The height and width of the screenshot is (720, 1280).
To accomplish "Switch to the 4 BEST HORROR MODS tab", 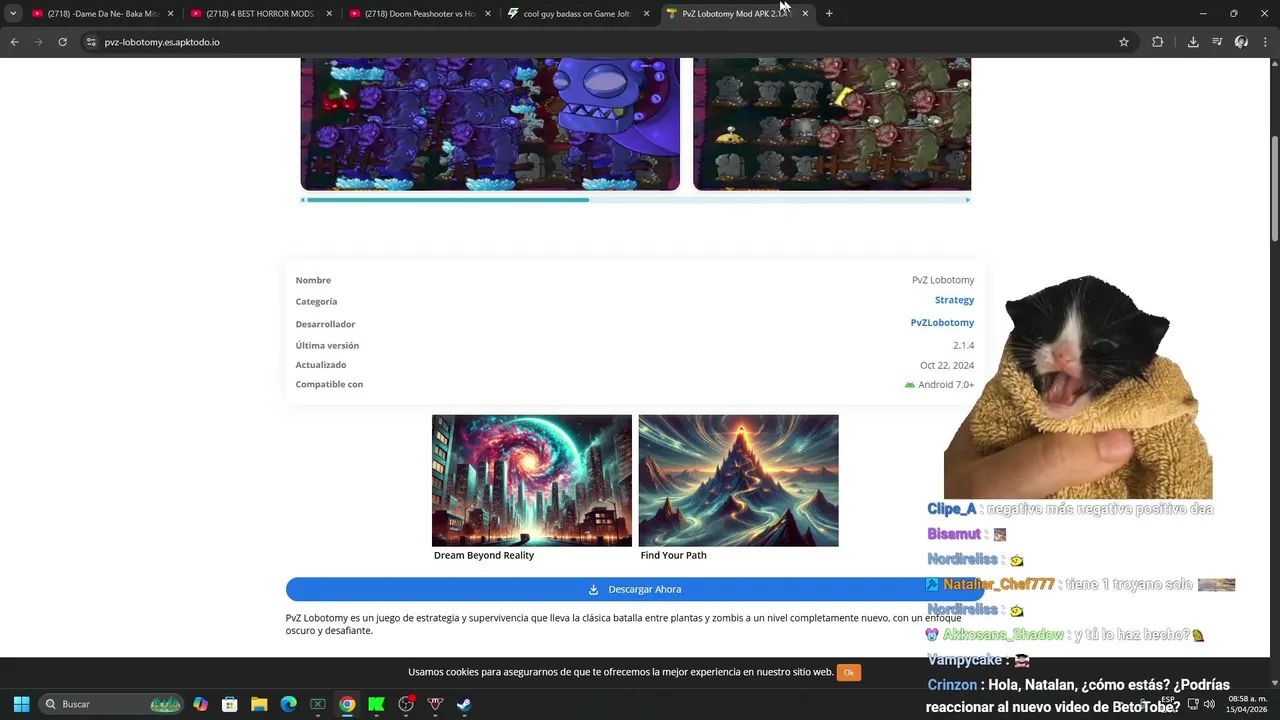I will tap(262, 14).
